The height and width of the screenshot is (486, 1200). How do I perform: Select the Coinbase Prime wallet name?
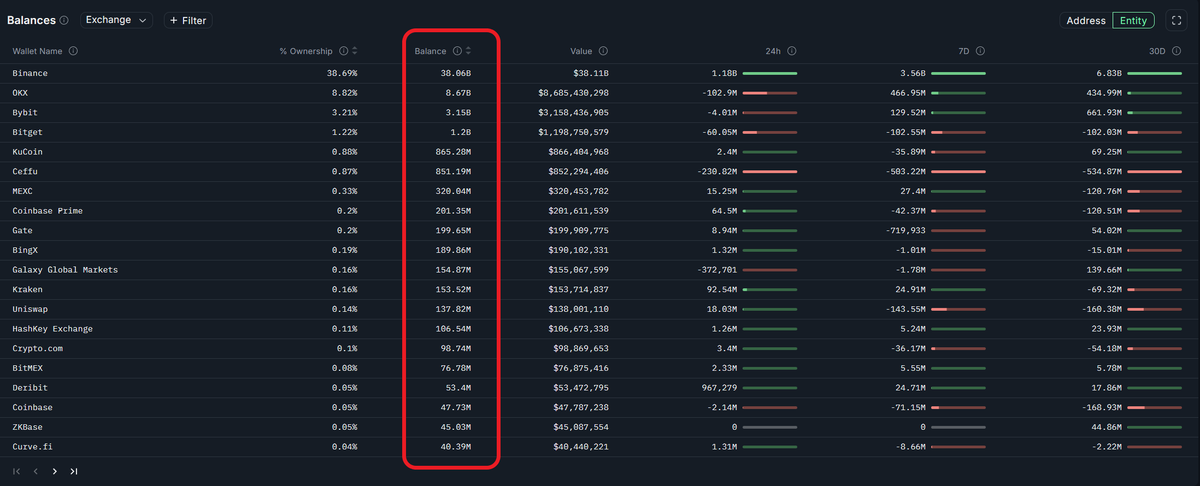point(48,211)
